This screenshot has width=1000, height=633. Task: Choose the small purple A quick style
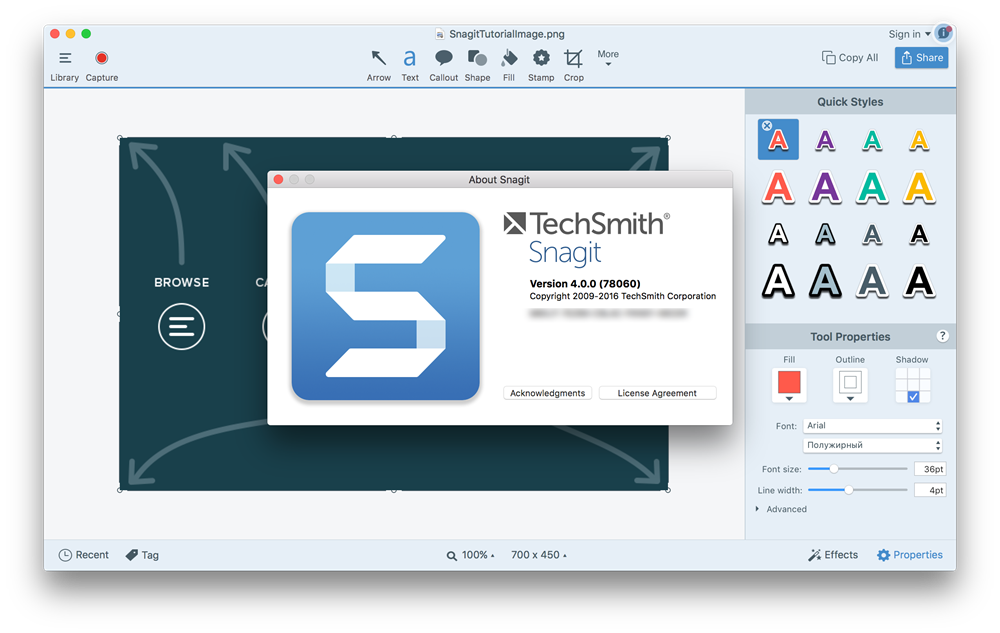825,140
